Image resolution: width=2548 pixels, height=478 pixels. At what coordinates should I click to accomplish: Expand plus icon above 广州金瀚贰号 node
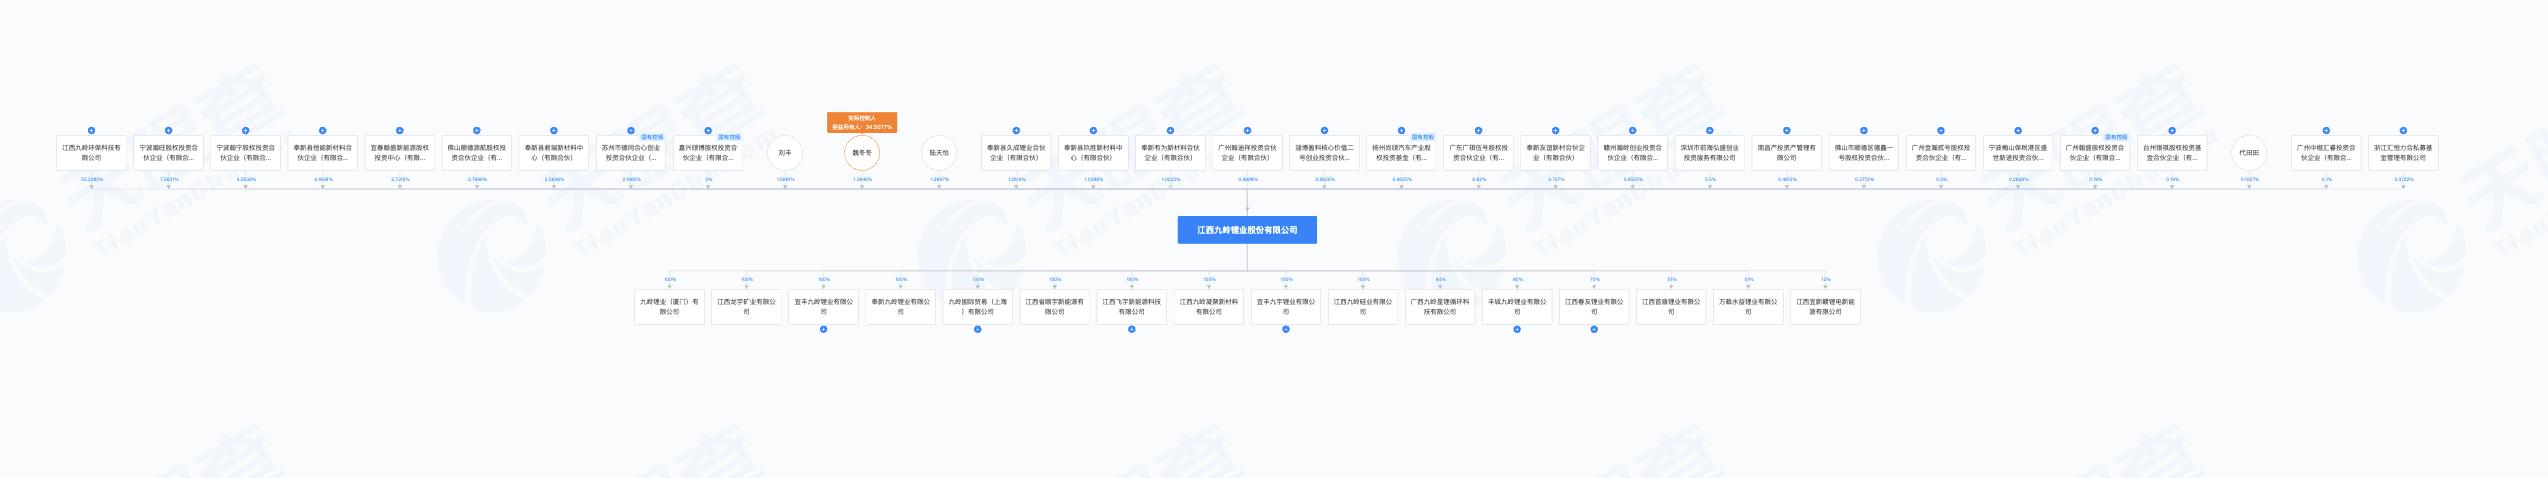pos(1940,130)
